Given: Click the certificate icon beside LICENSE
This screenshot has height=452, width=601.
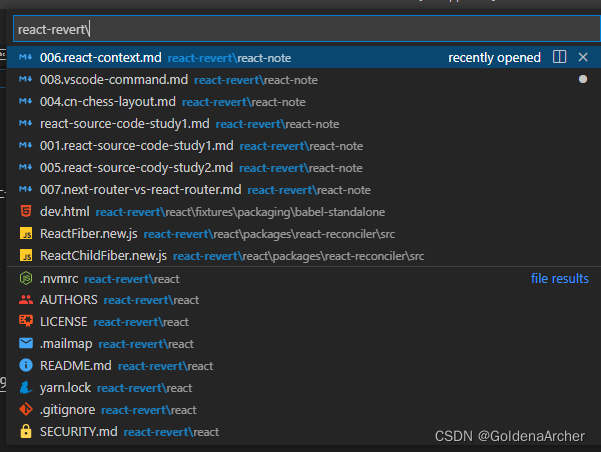Looking at the screenshot, I should pyautogui.click(x=26, y=321).
